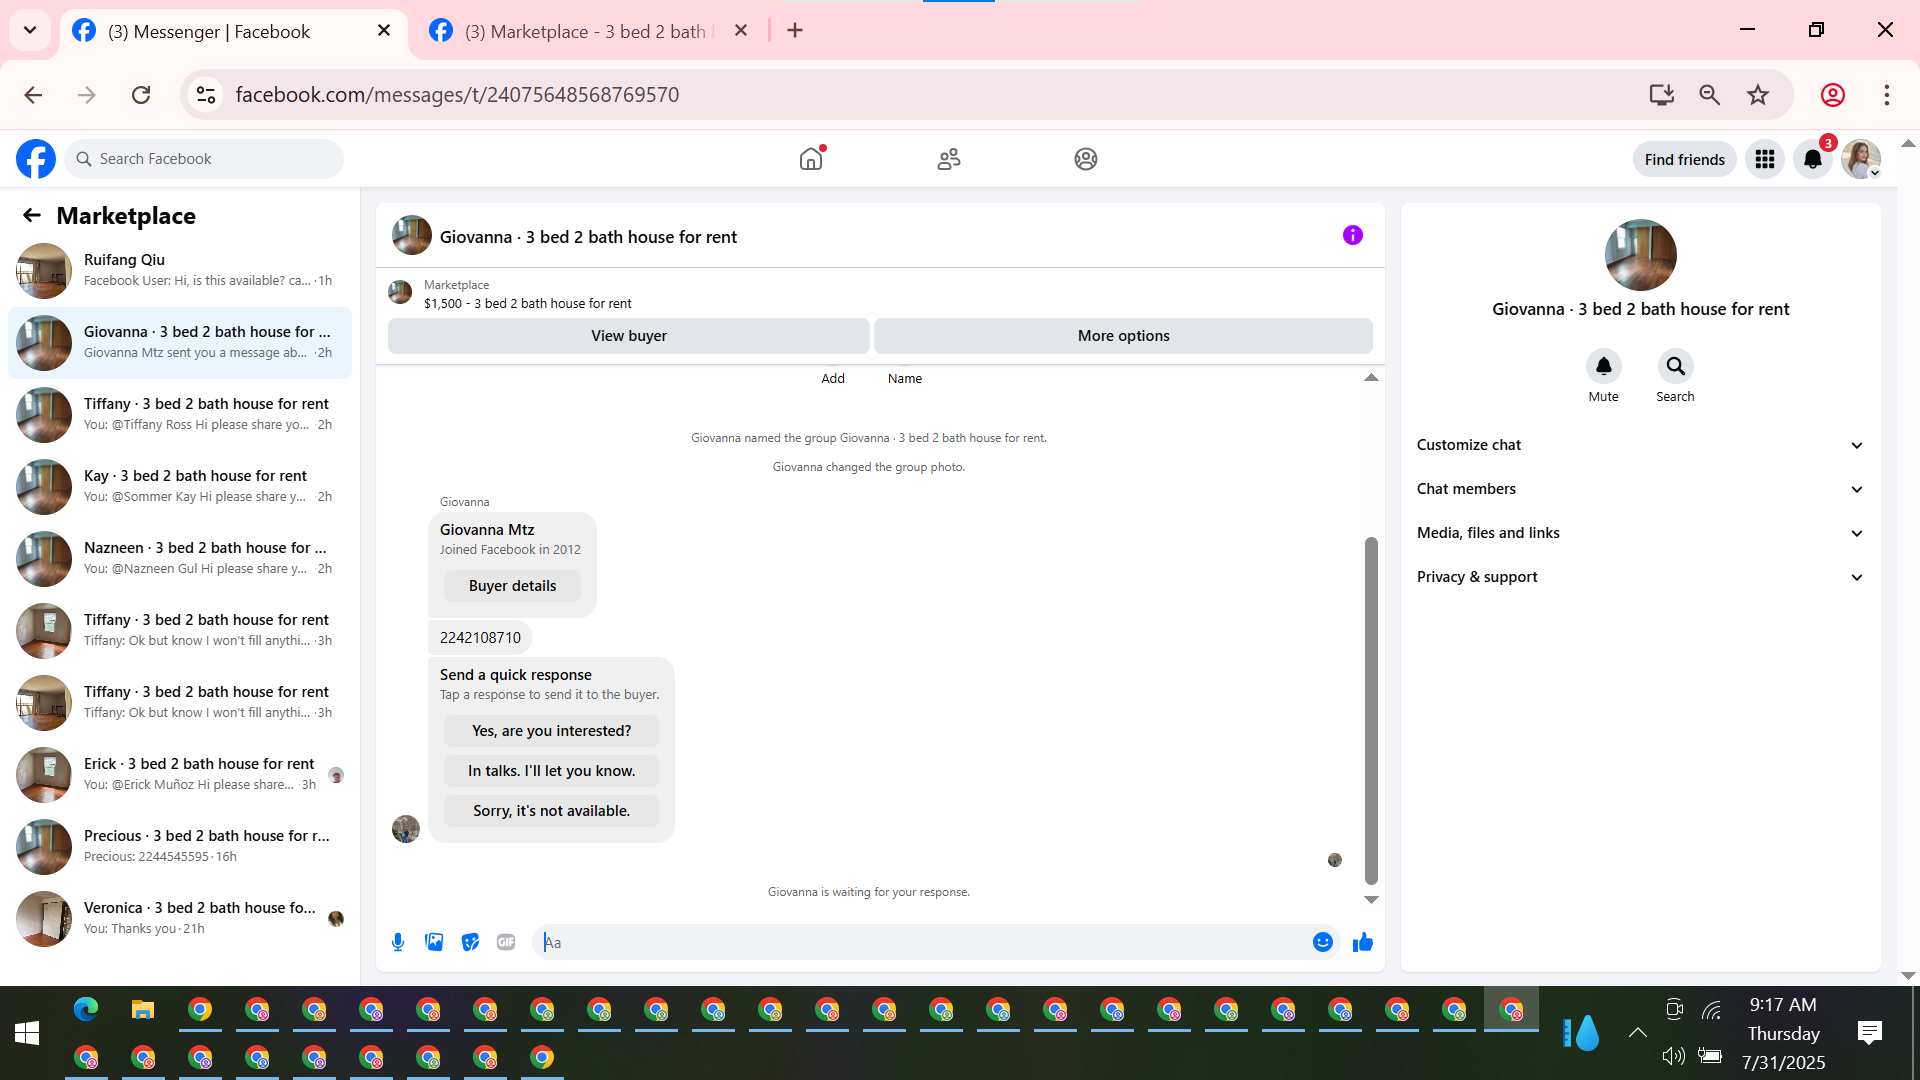This screenshot has height=1080, width=1920.
Task: Search within the conversation
Action: tap(1675, 367)
